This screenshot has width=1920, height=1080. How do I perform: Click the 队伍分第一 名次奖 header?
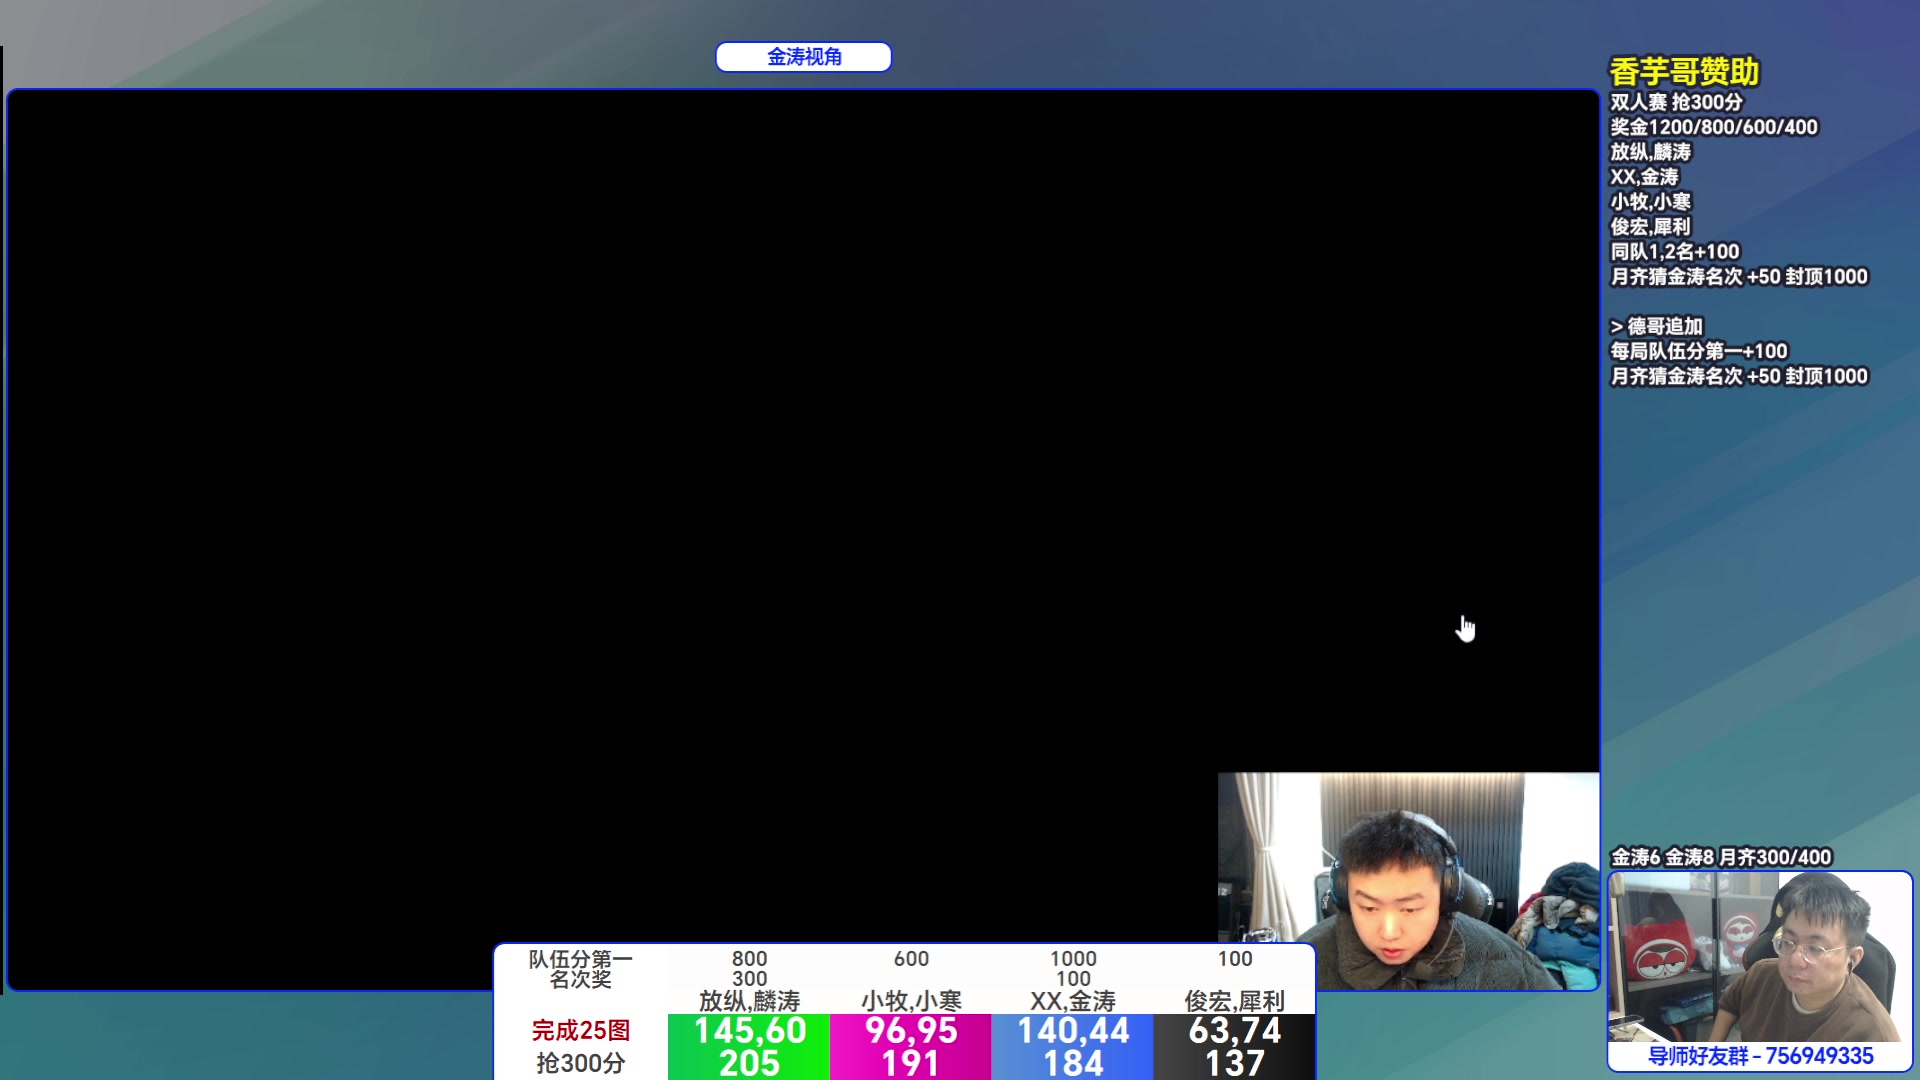click(580, 969)
